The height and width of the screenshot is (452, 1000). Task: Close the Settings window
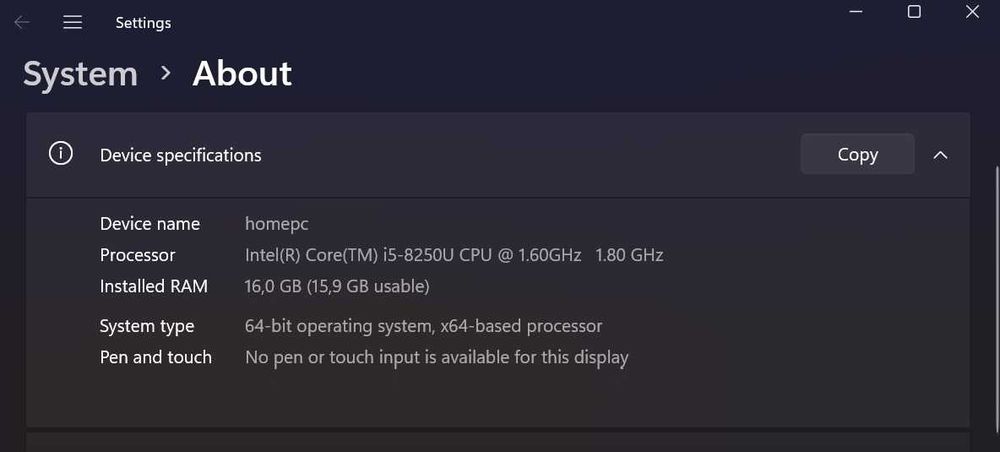(x=972, y=12)
